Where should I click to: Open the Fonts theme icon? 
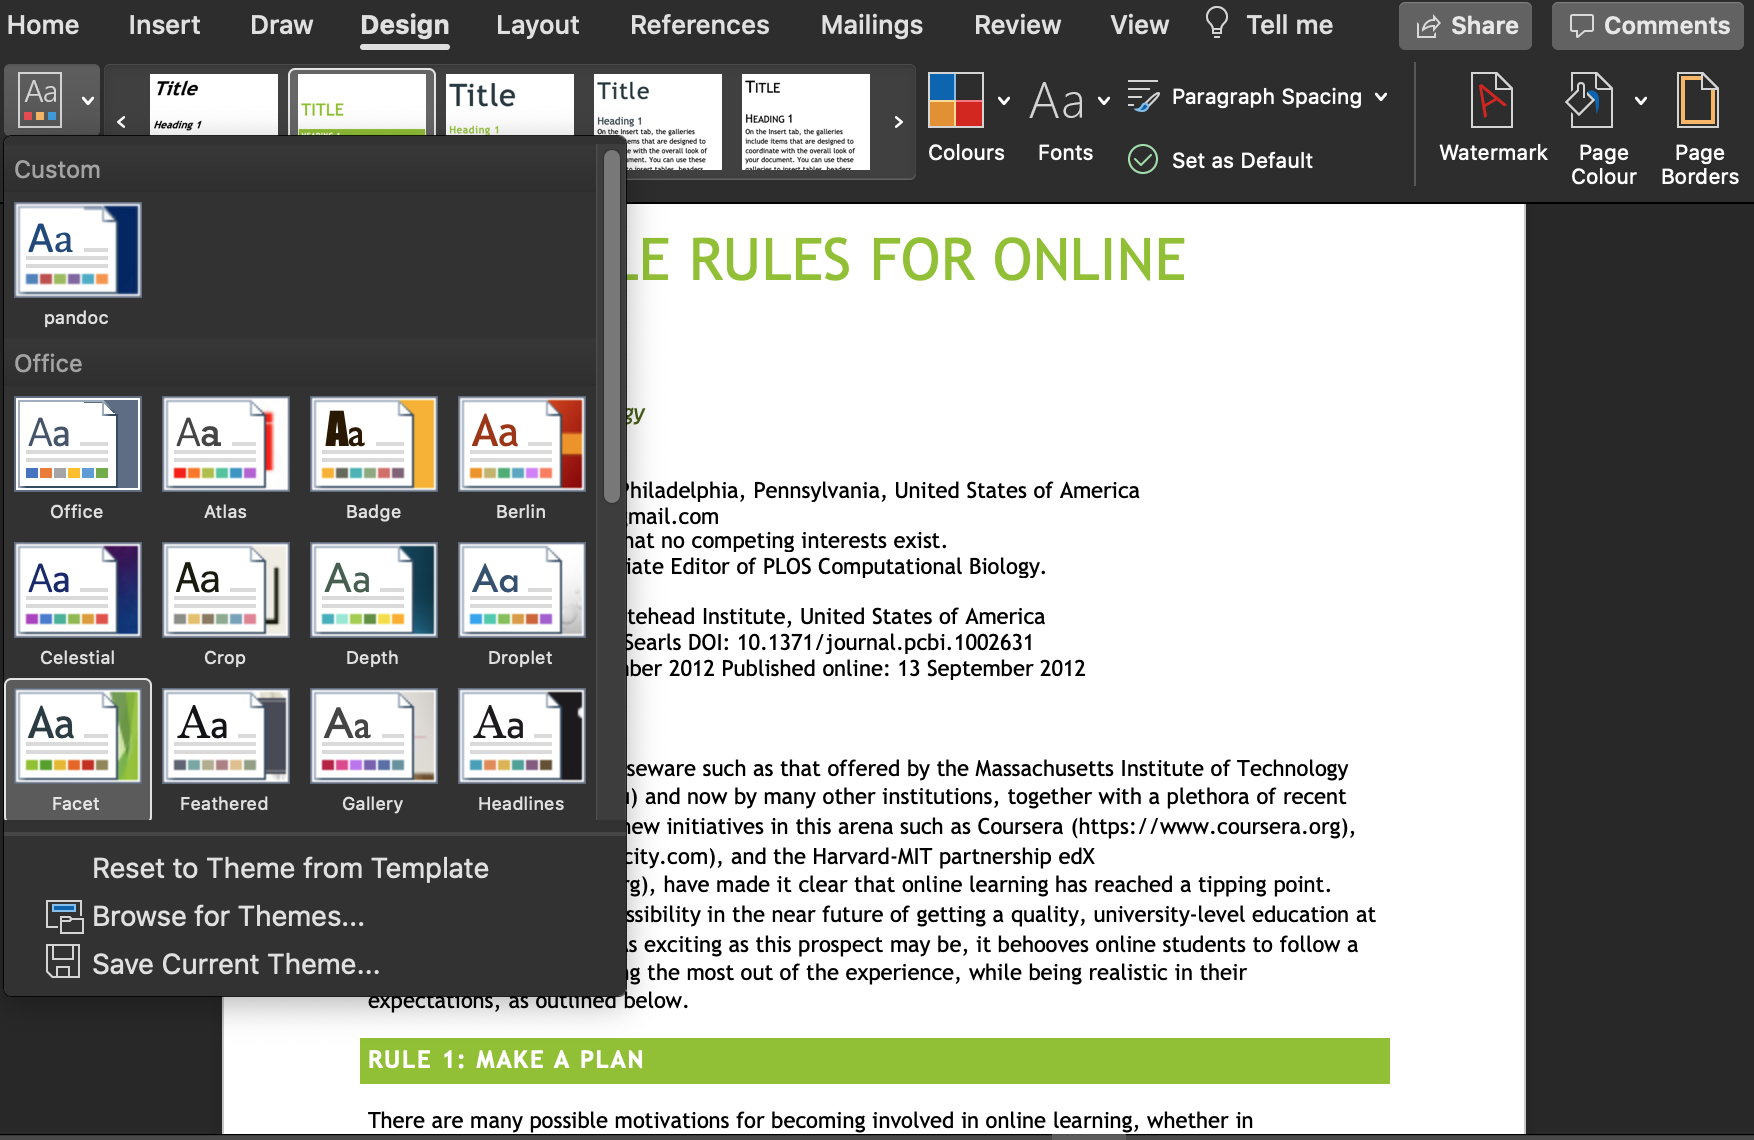click(x=1057, y=101)
